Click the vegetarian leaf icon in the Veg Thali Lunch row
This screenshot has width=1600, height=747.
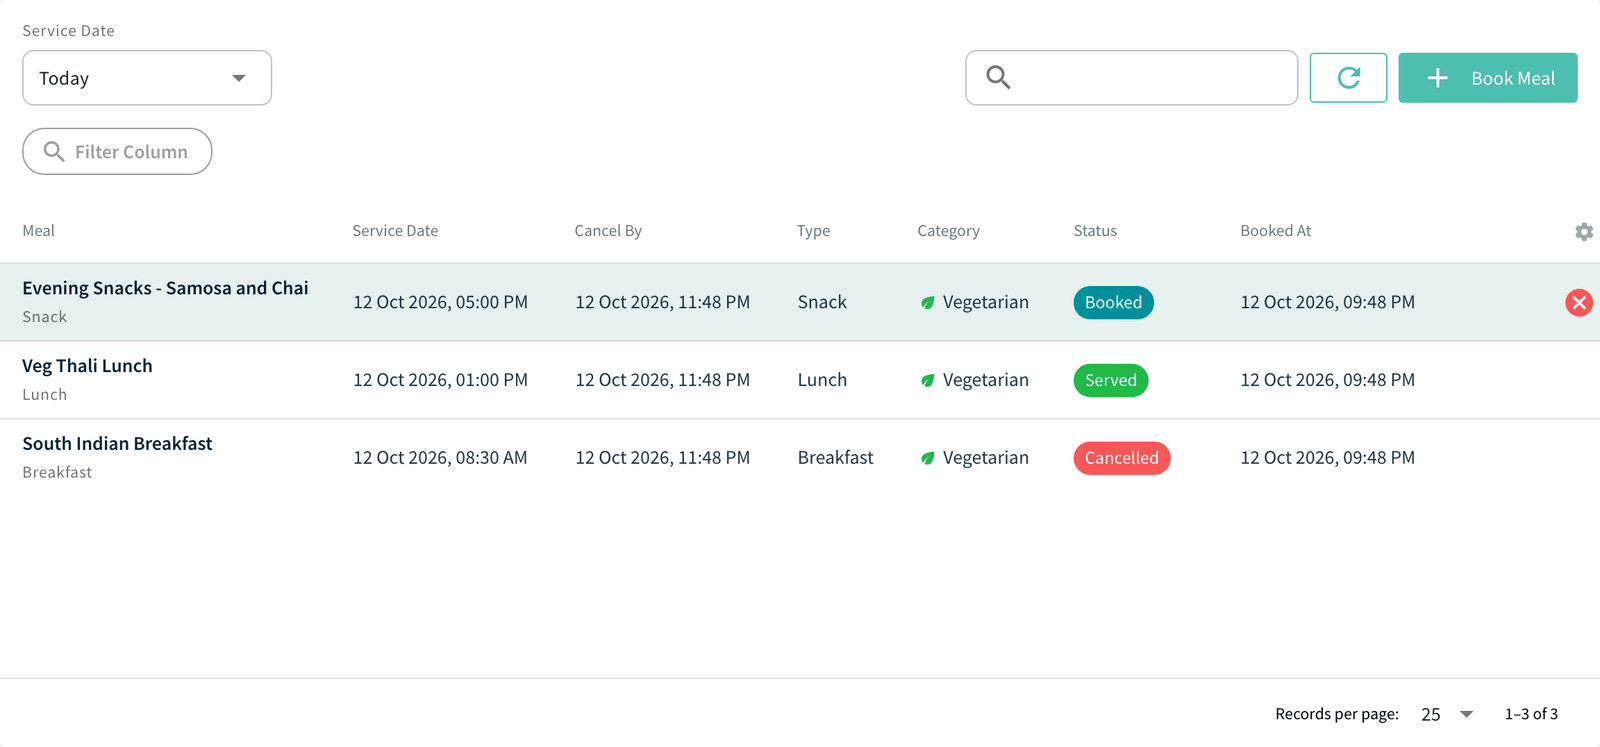coord(928,381)
